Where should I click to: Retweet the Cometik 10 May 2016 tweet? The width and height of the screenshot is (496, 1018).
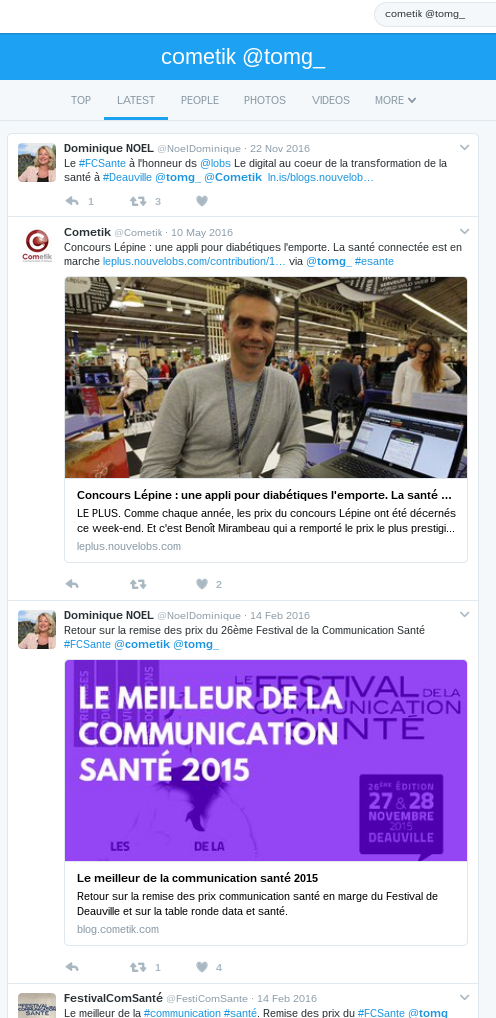point(138,584)
